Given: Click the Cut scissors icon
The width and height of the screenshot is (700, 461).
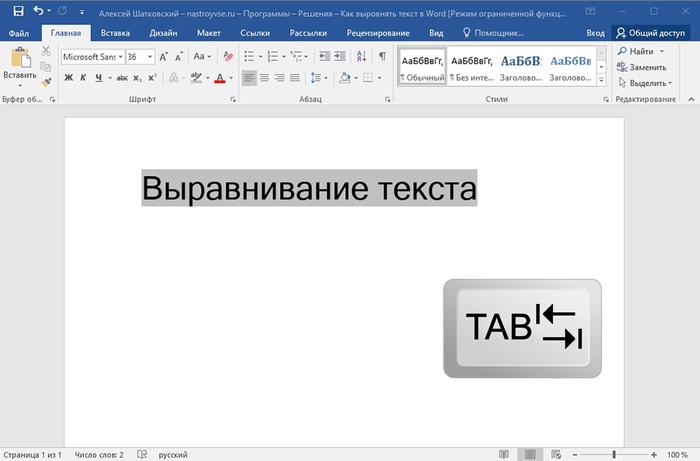Looking at the screenshot, I should coord(47,51).
